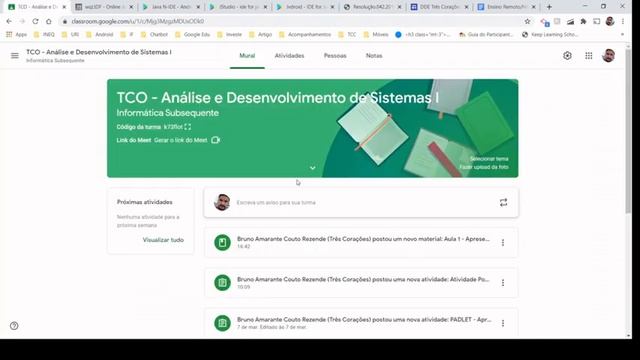Open options for the Atividade Po... post
Image resolution: width=640 pixels, height=360 pixels.
503,283
